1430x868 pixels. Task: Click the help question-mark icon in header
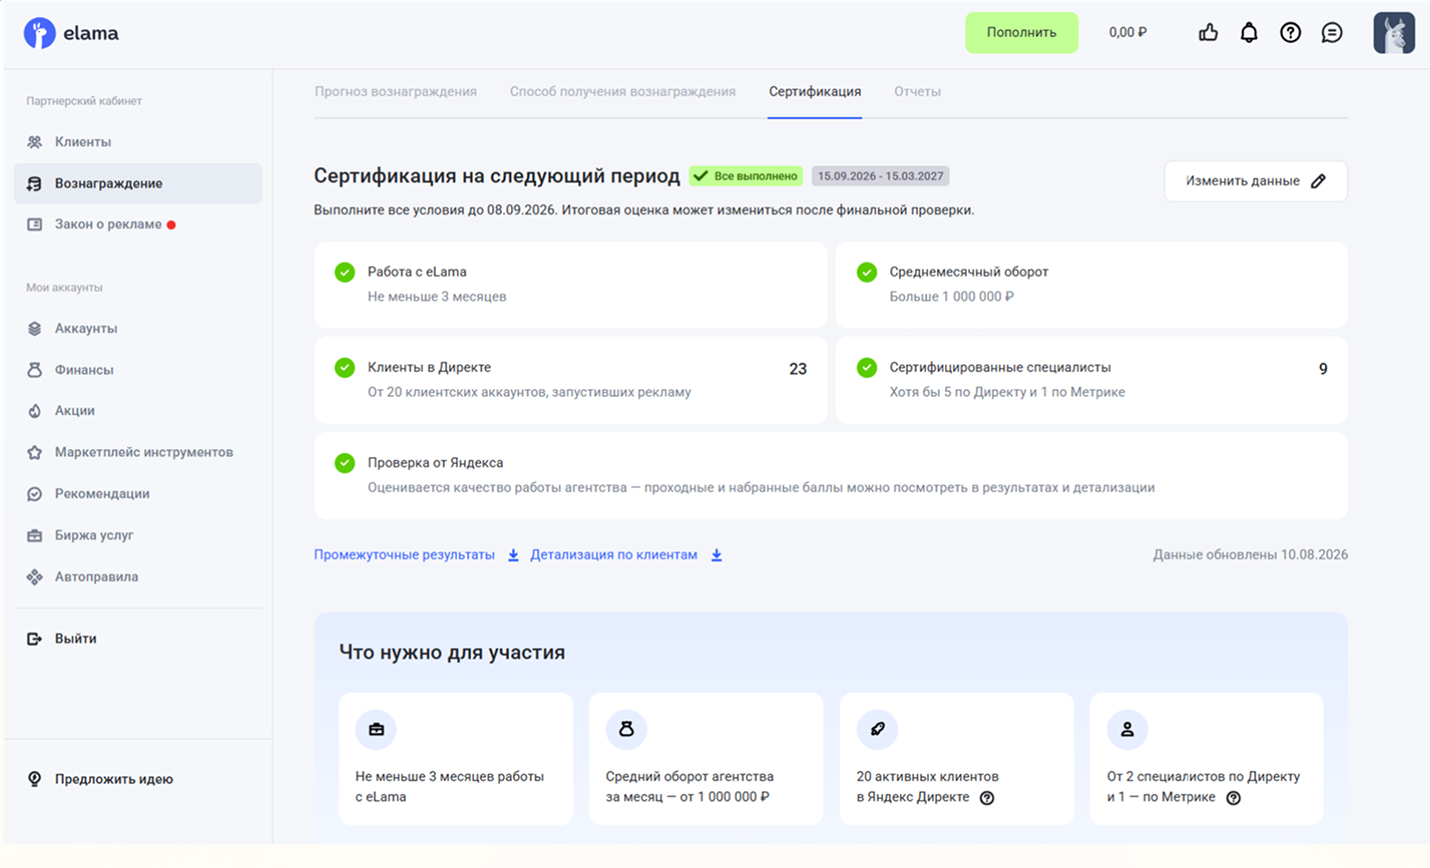pos(1290,32)
